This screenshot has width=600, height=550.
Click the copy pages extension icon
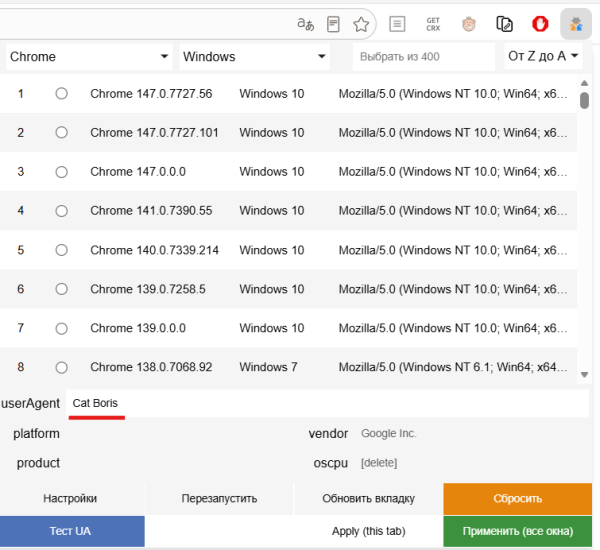click(504, 24)
